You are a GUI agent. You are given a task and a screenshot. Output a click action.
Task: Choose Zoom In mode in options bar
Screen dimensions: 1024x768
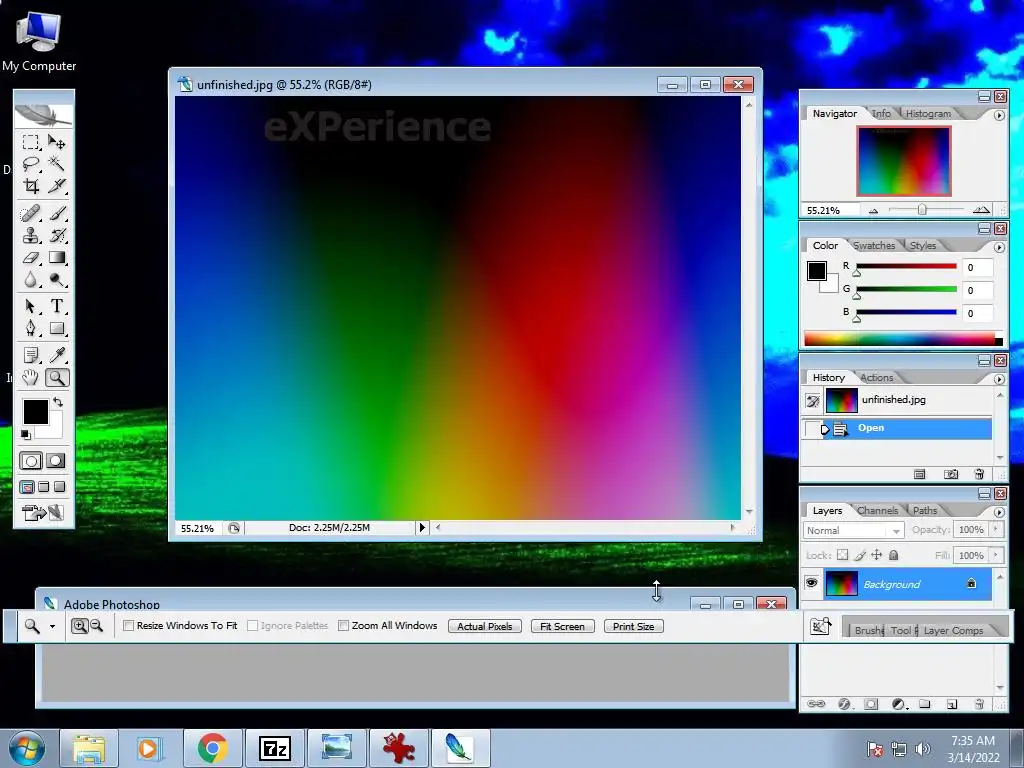click(79, 626)
